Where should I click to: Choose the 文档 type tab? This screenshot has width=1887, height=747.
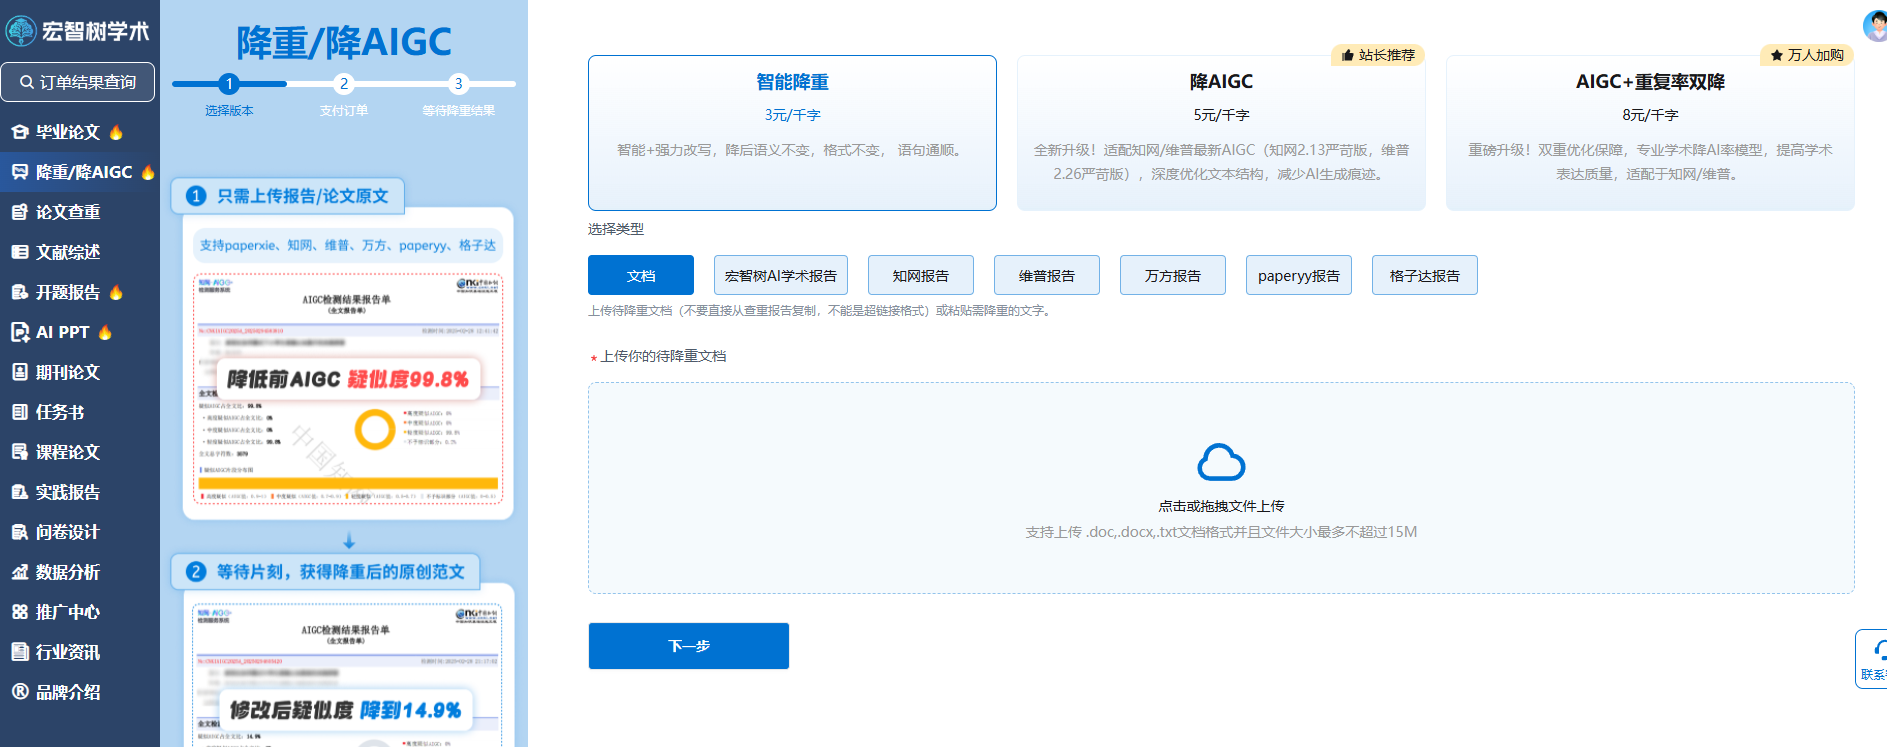641,275
